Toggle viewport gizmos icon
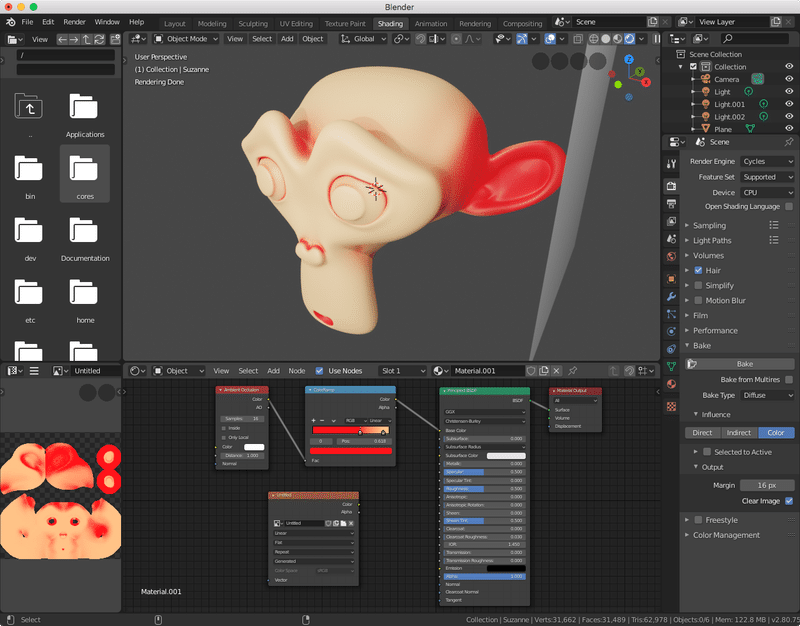This screenshot has width=800, height=626. pyautogui.click(x=521, y=39)
